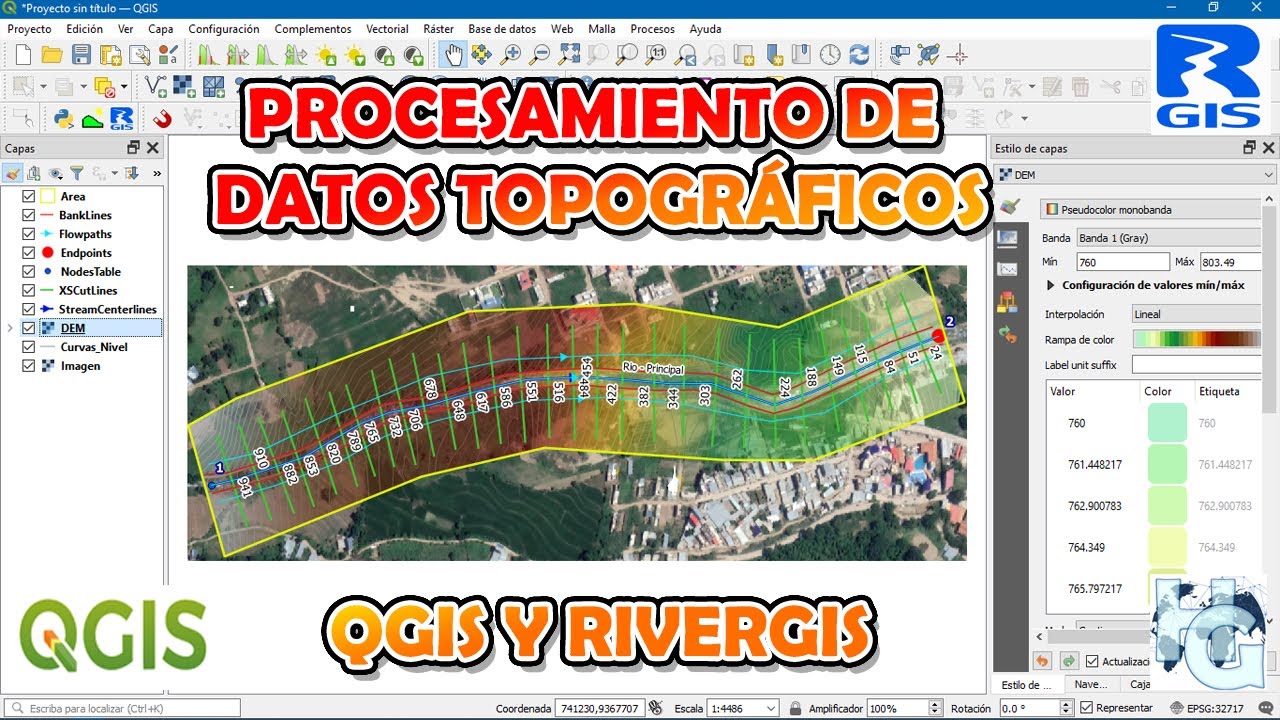Toggle visibility of the StreamCenterlines layer
1280x720 pixels.
28,310
